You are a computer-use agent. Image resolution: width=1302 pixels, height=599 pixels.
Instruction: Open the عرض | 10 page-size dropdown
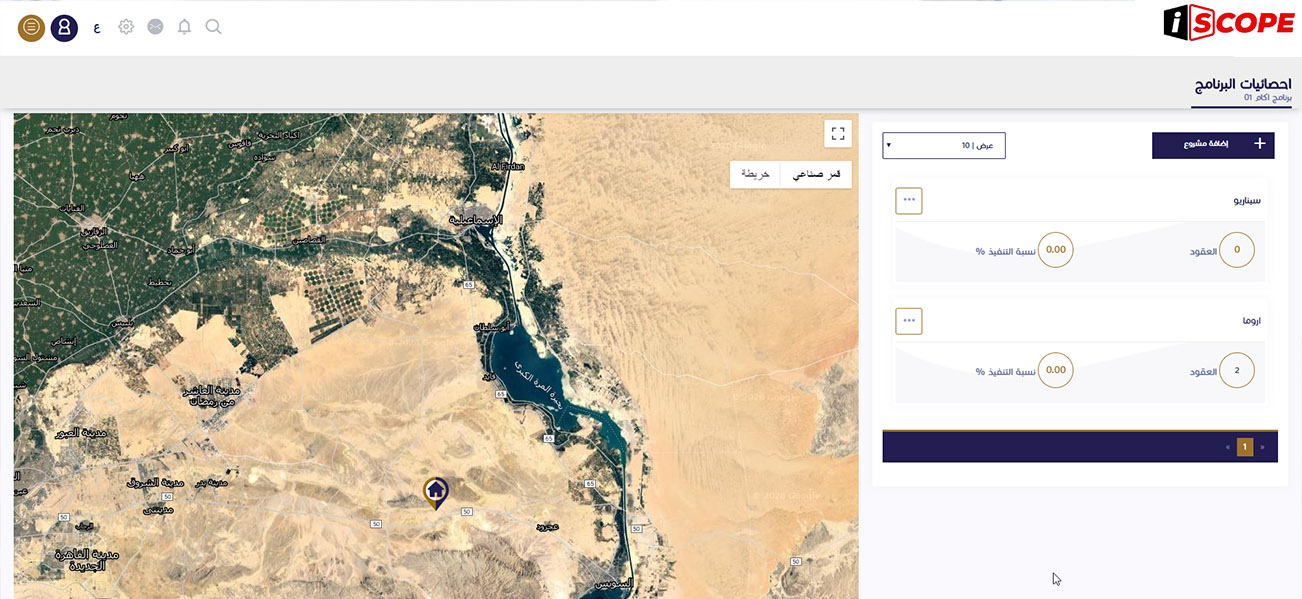pos(943,145)
